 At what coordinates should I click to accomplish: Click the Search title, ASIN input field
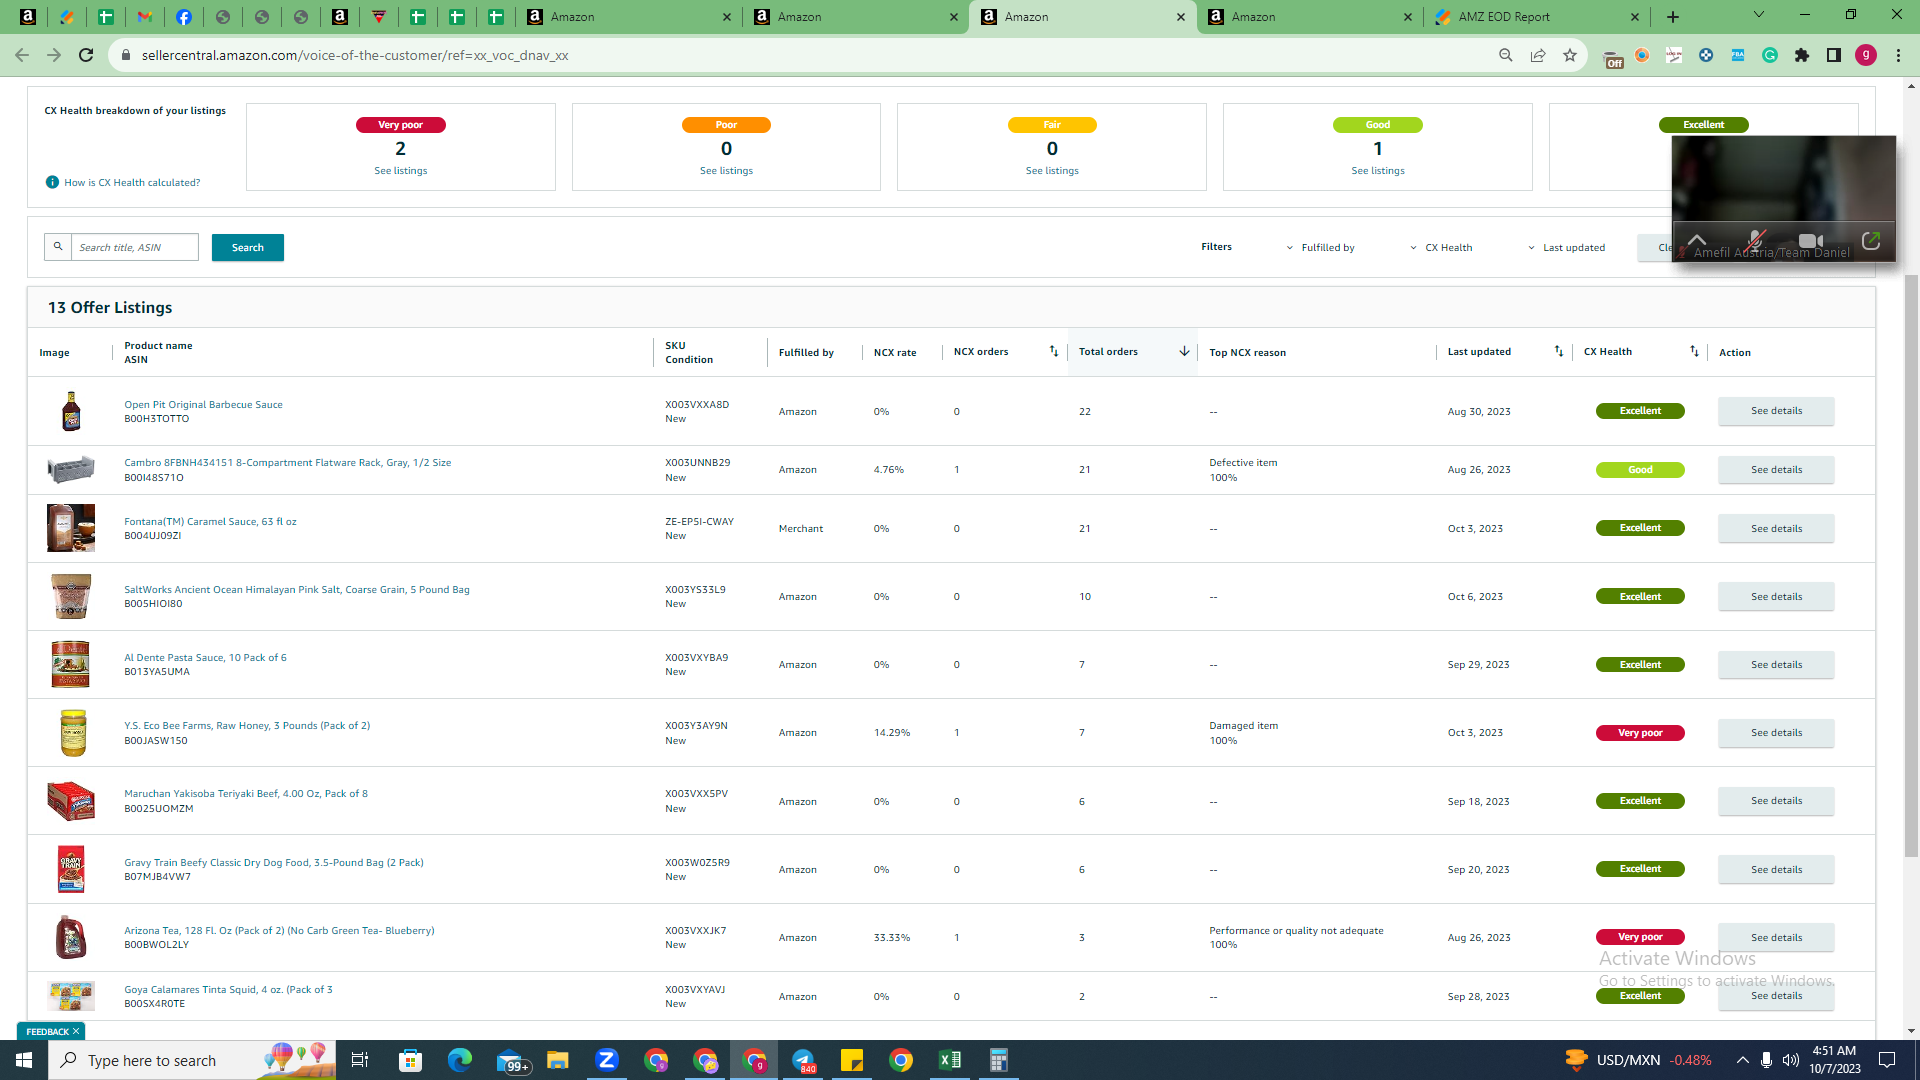click(x=135, y=247)
